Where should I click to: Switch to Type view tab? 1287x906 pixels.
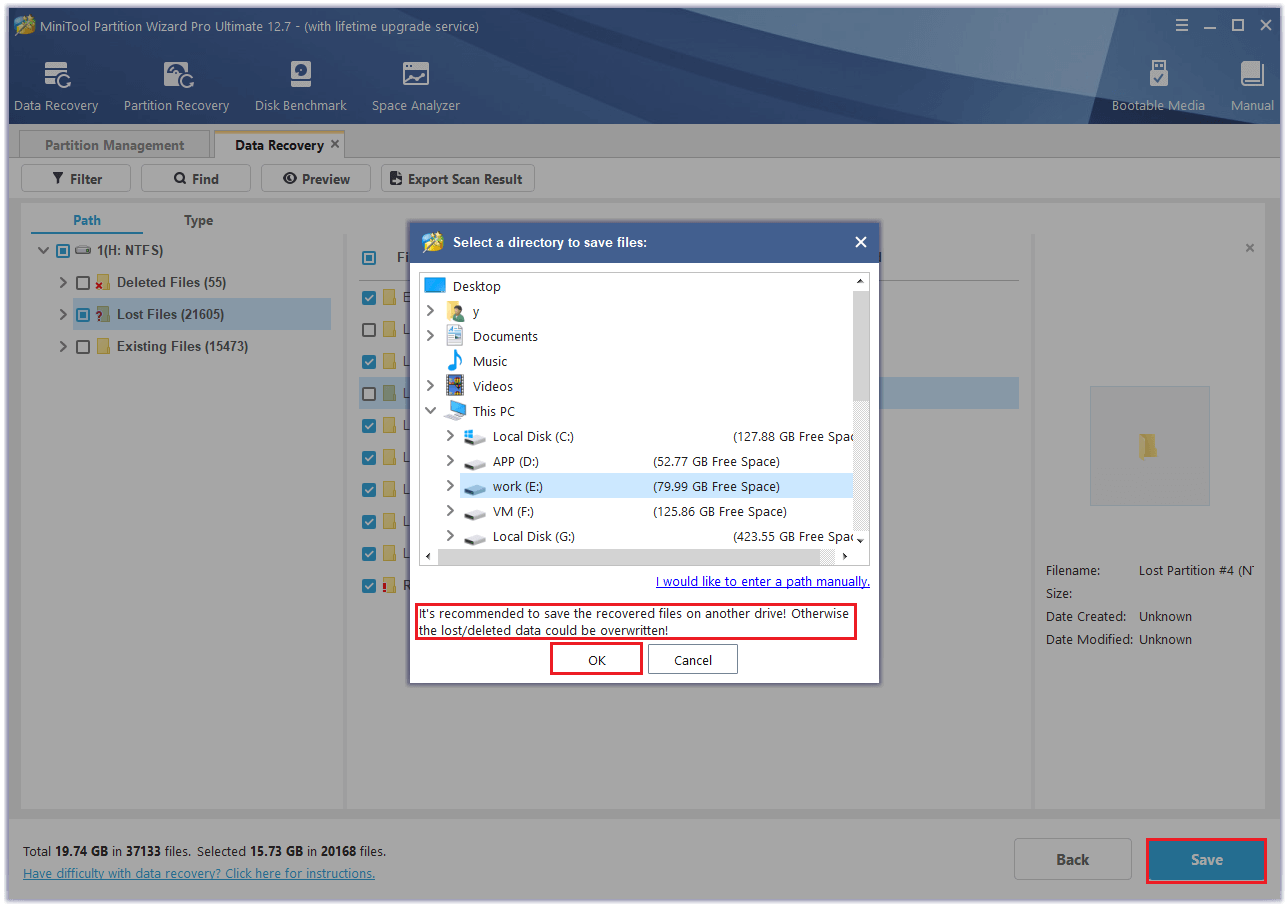tap(198, 220)
